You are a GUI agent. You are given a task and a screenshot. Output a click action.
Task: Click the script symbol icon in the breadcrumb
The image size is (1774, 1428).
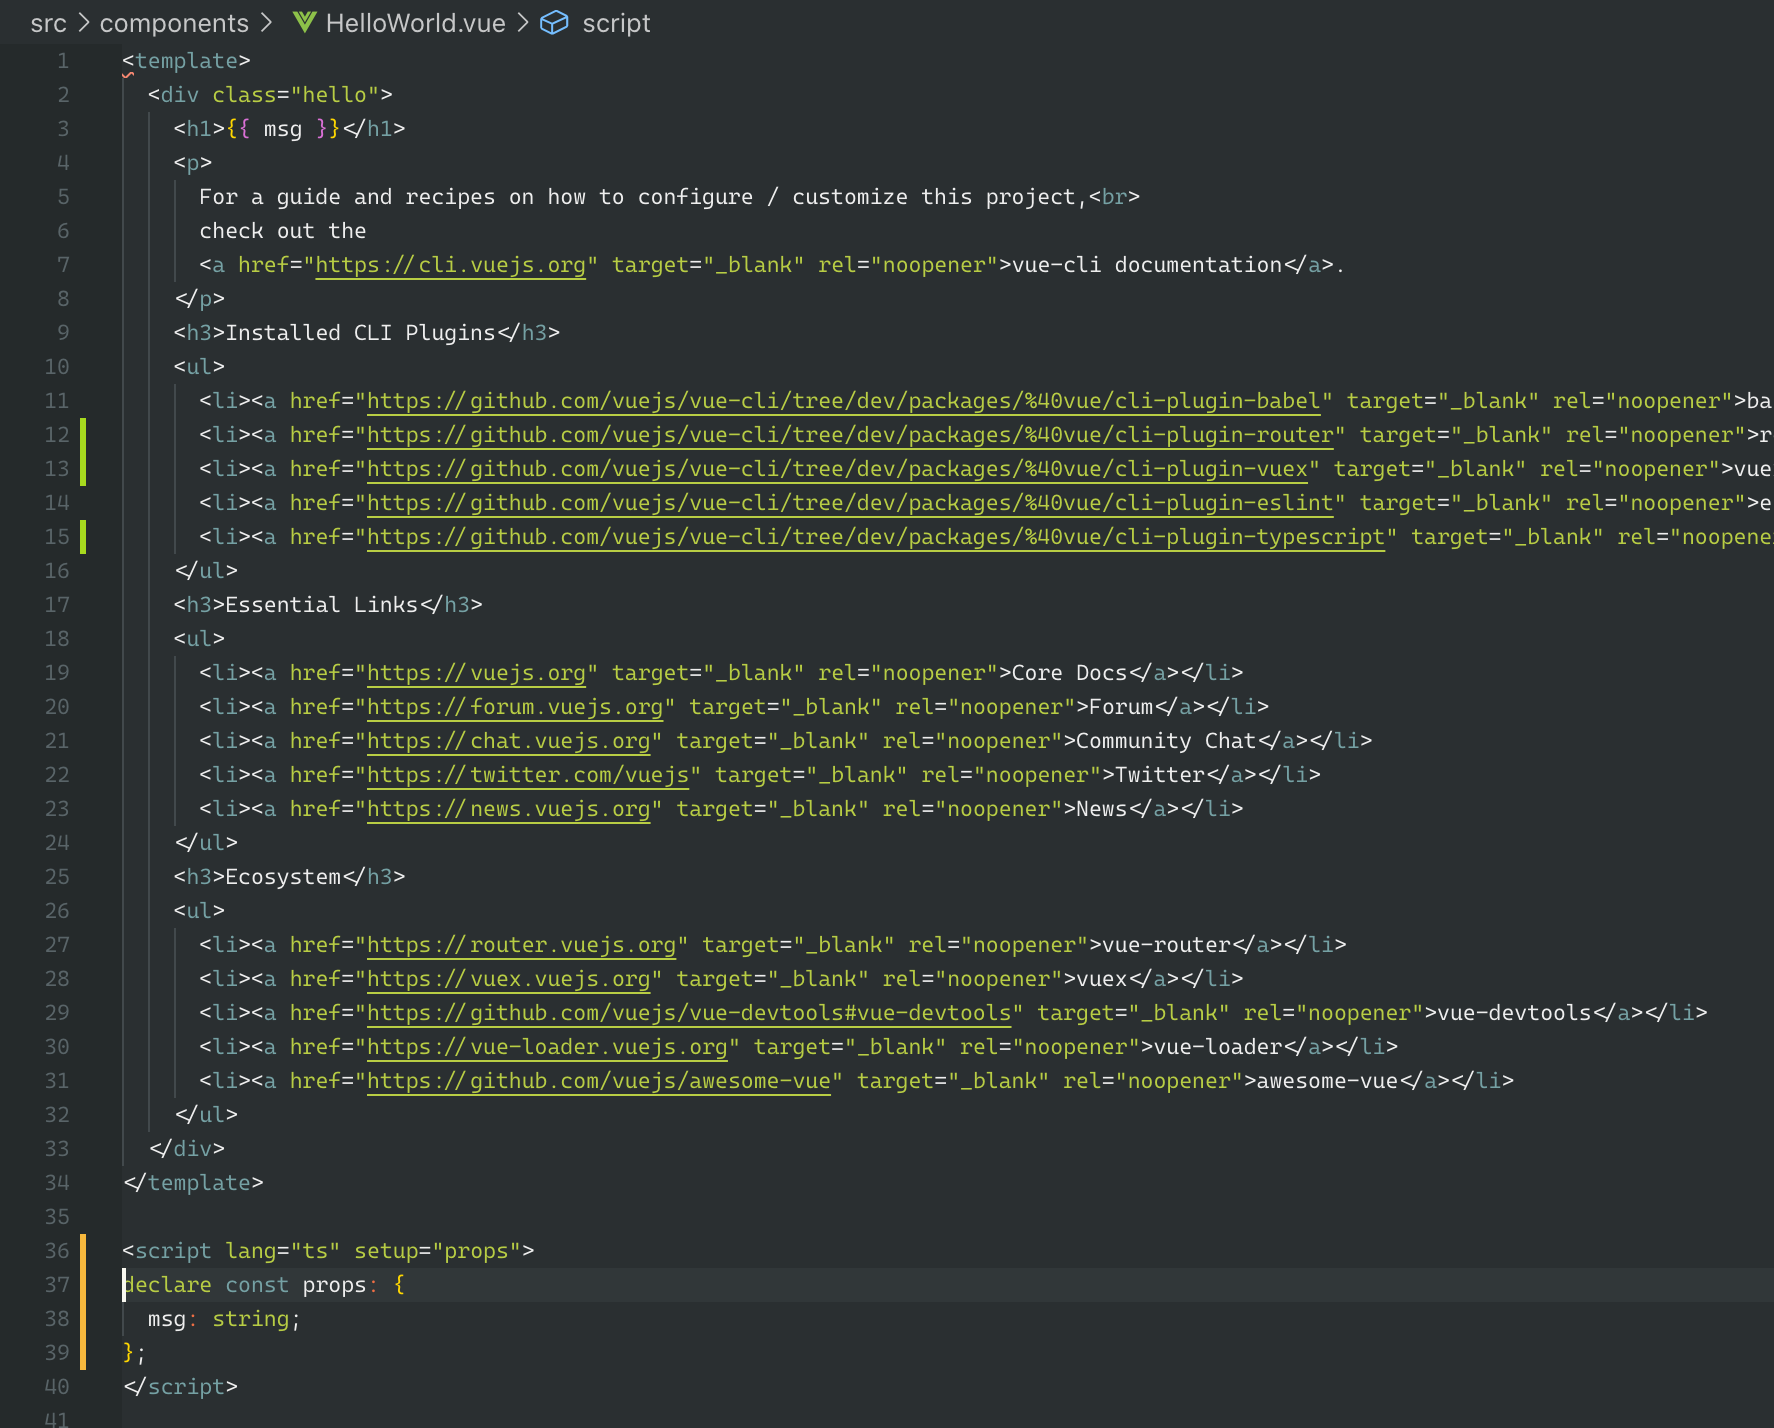556,22
